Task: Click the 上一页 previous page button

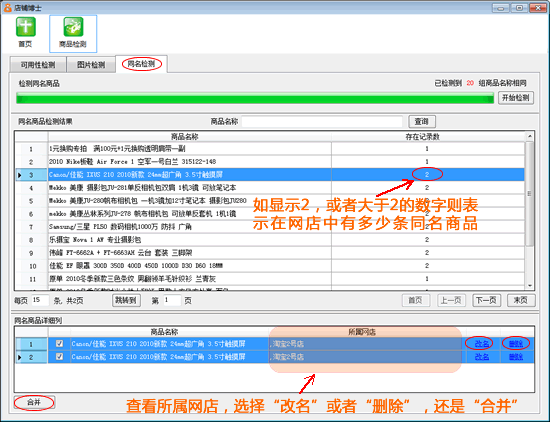Action: [451, 300]
